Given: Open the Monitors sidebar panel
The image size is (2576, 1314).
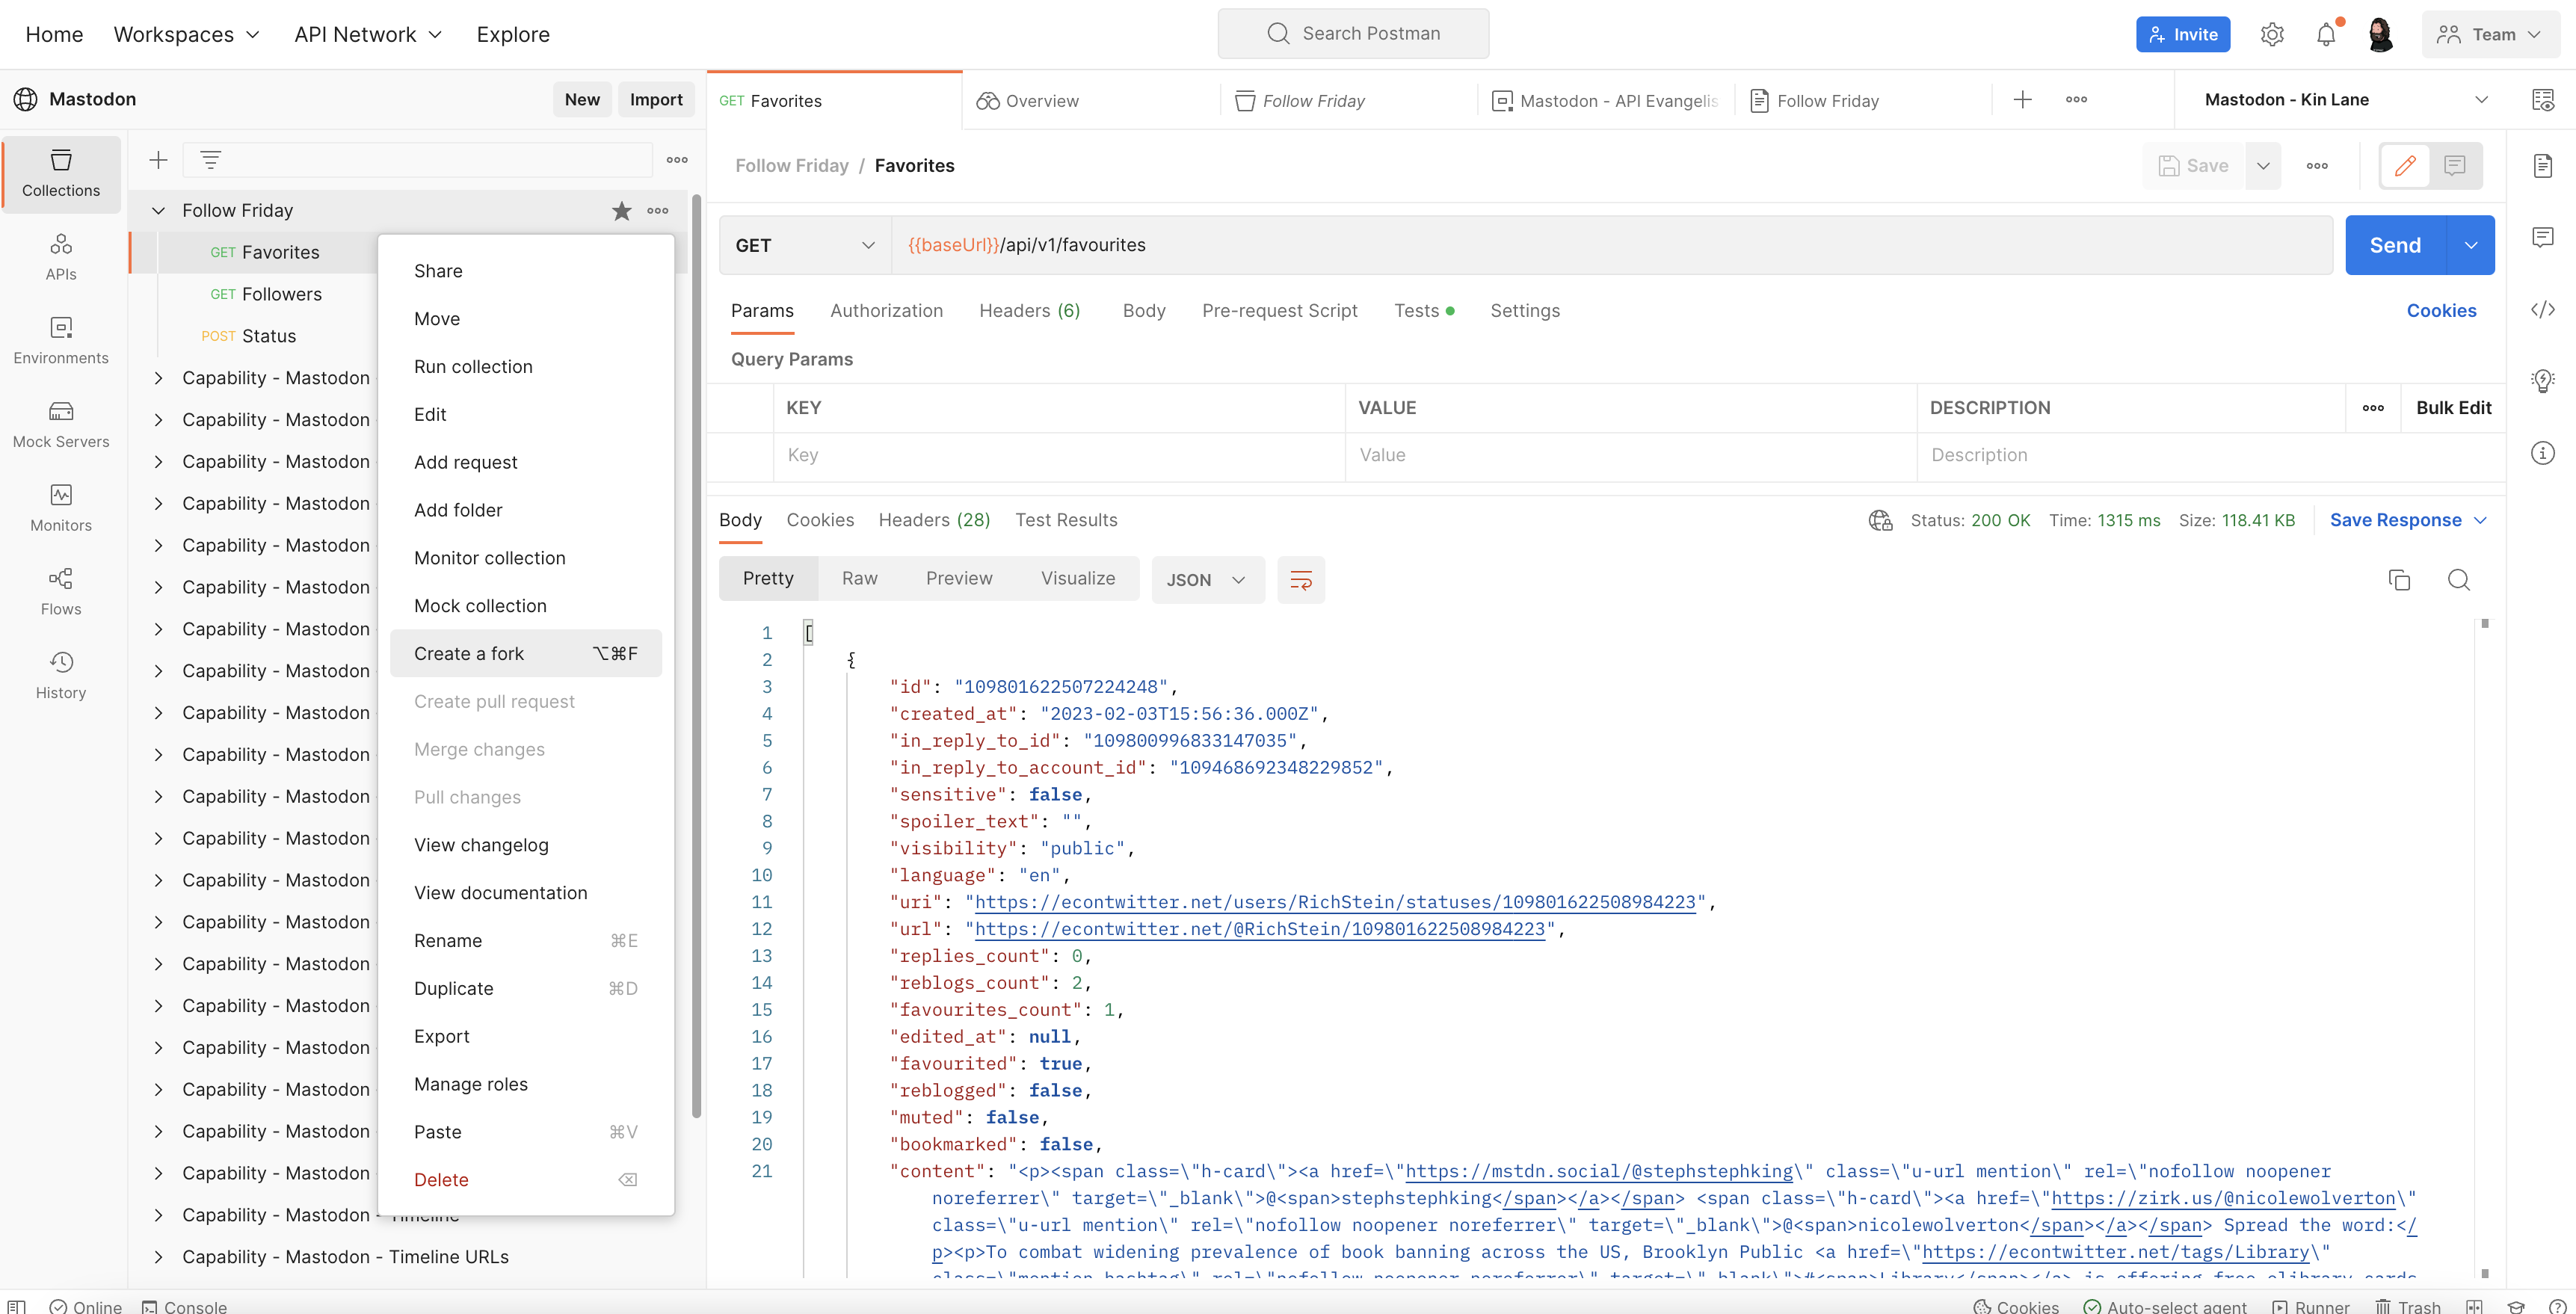Looking at the screenshot, I should click(61, 508).
